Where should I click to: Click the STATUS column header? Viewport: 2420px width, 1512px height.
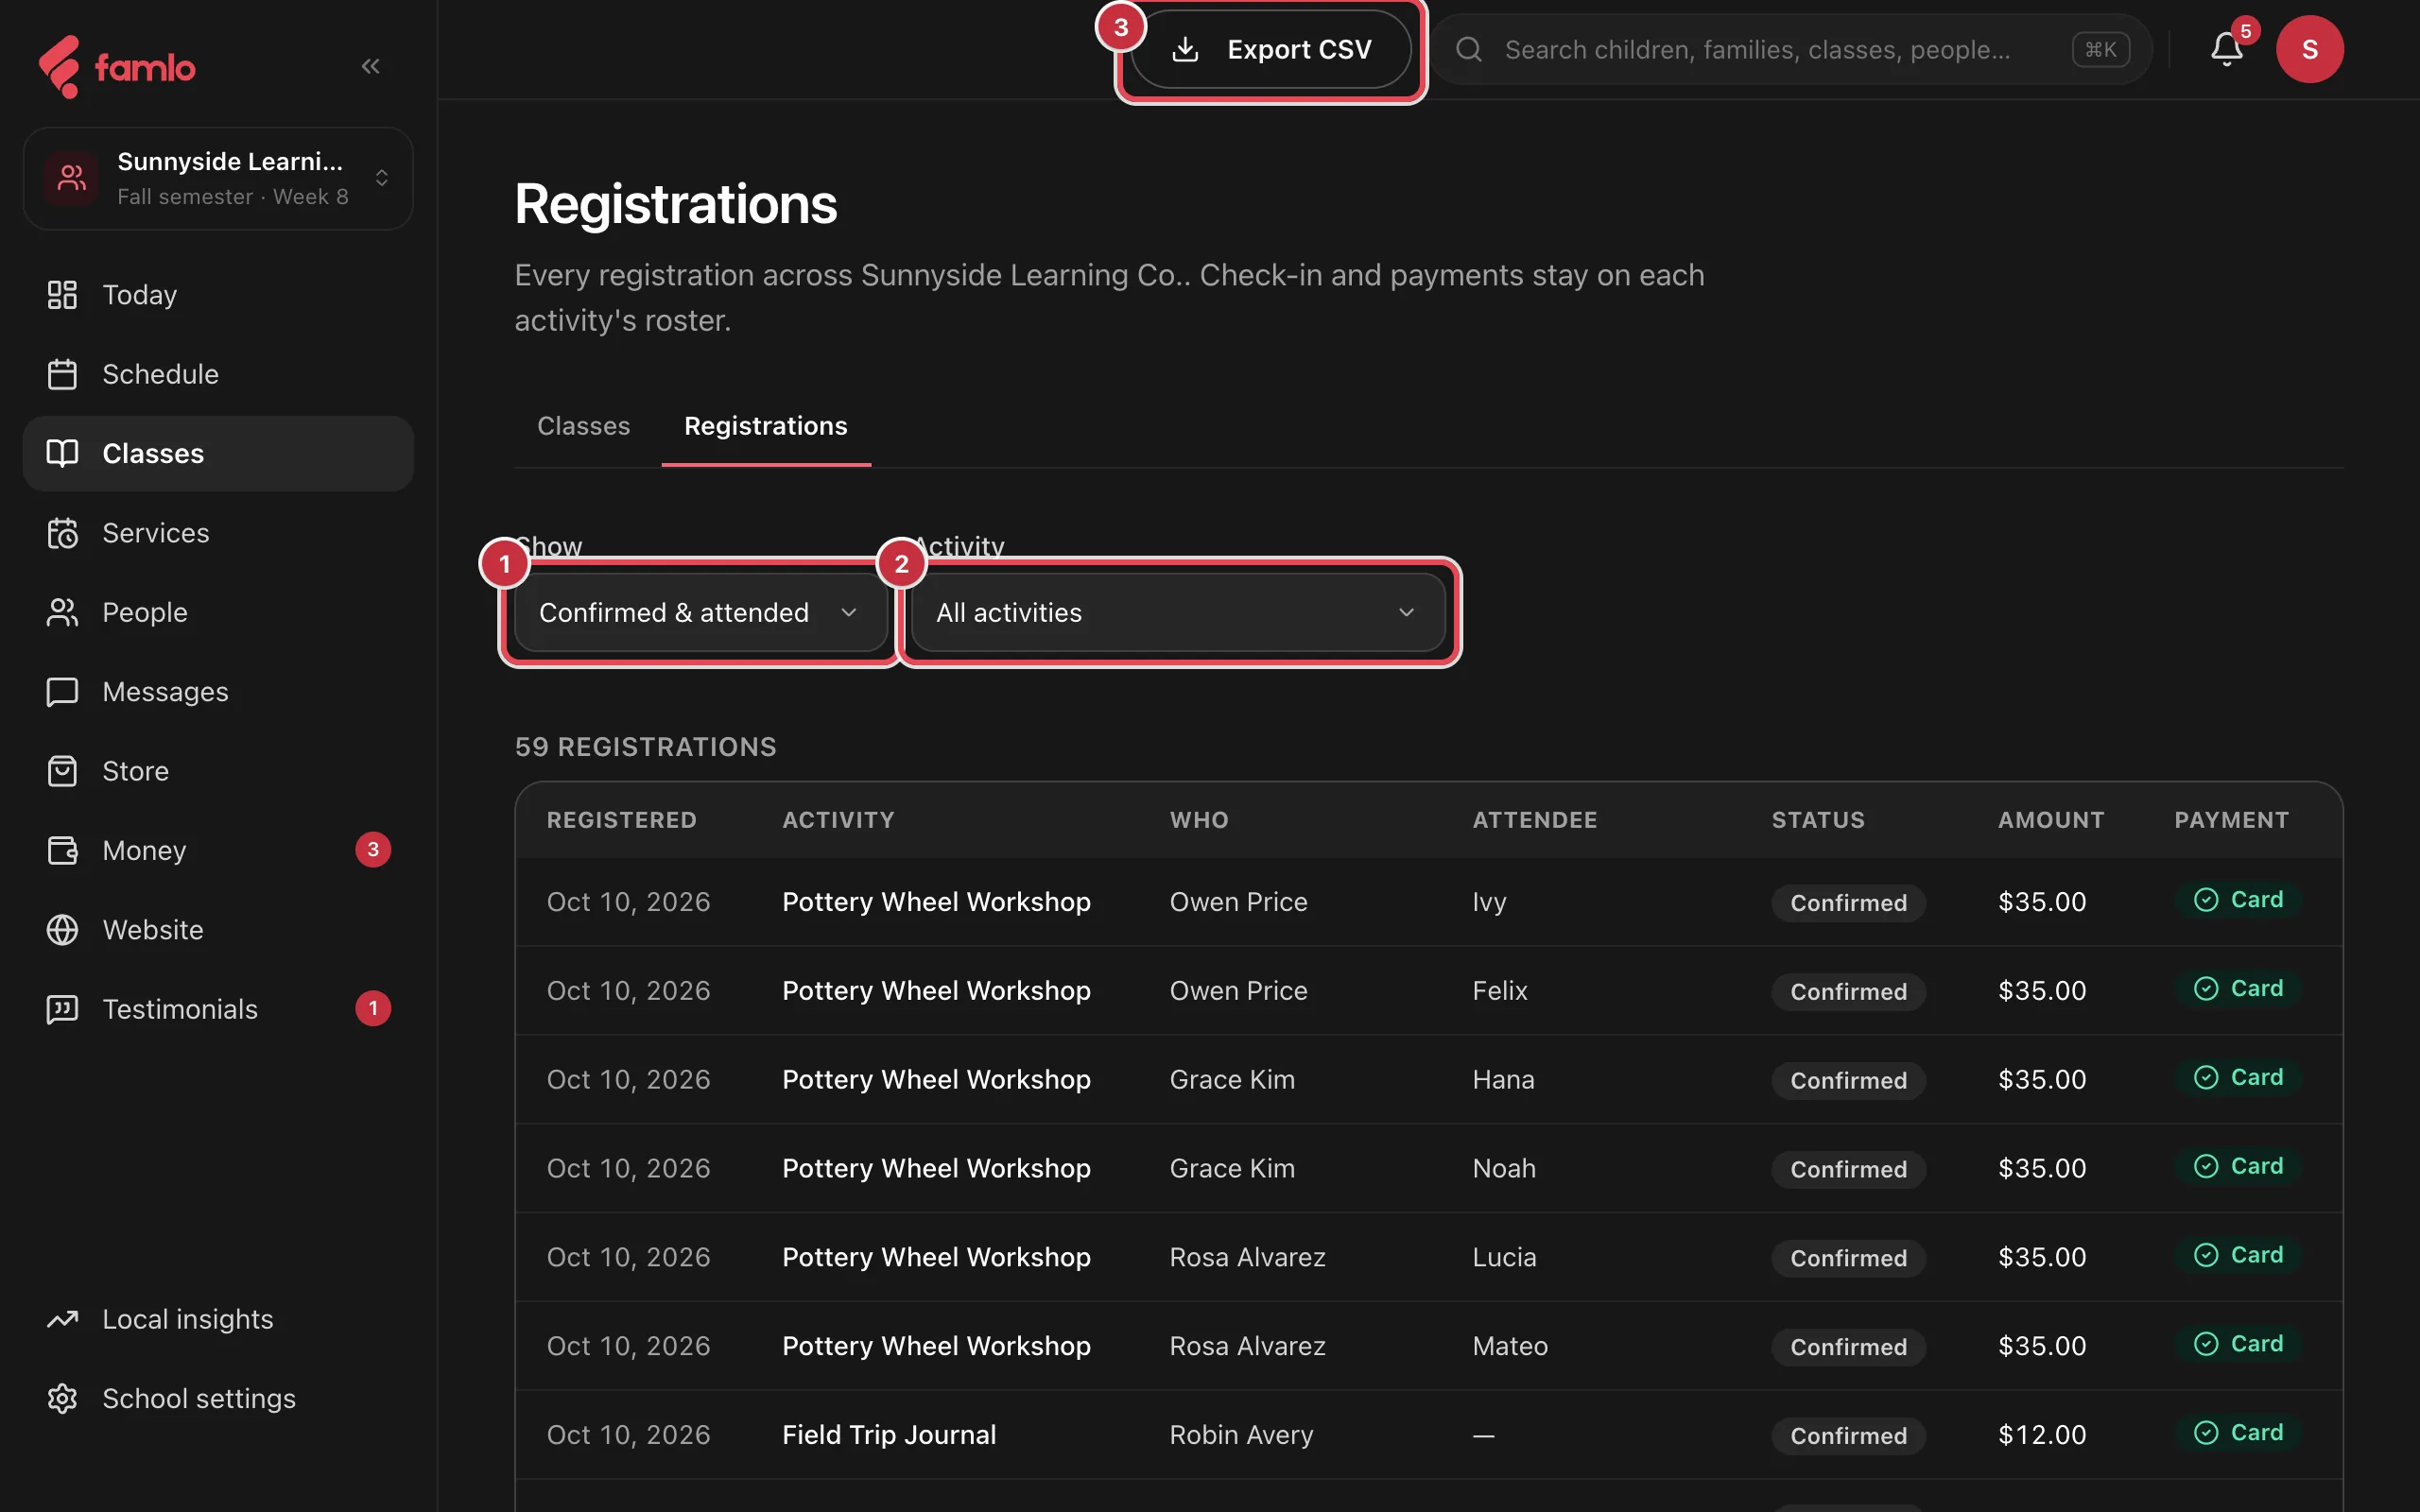tap(1818, 820)
